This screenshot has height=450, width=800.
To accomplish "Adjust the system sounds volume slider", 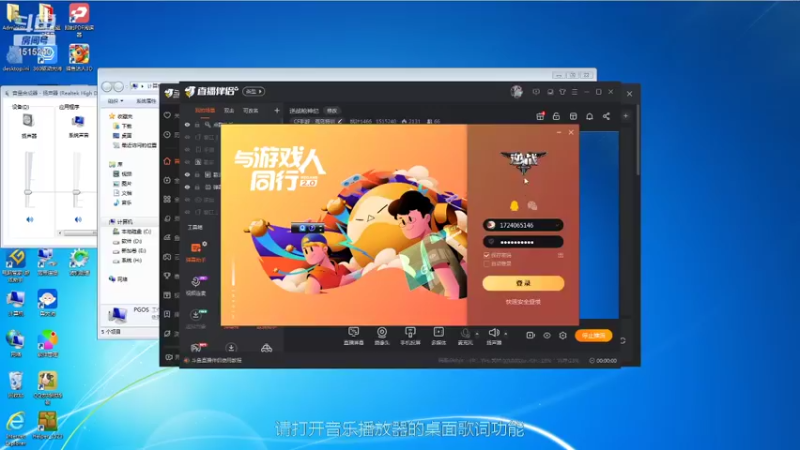I will click(x=77, y=192).
